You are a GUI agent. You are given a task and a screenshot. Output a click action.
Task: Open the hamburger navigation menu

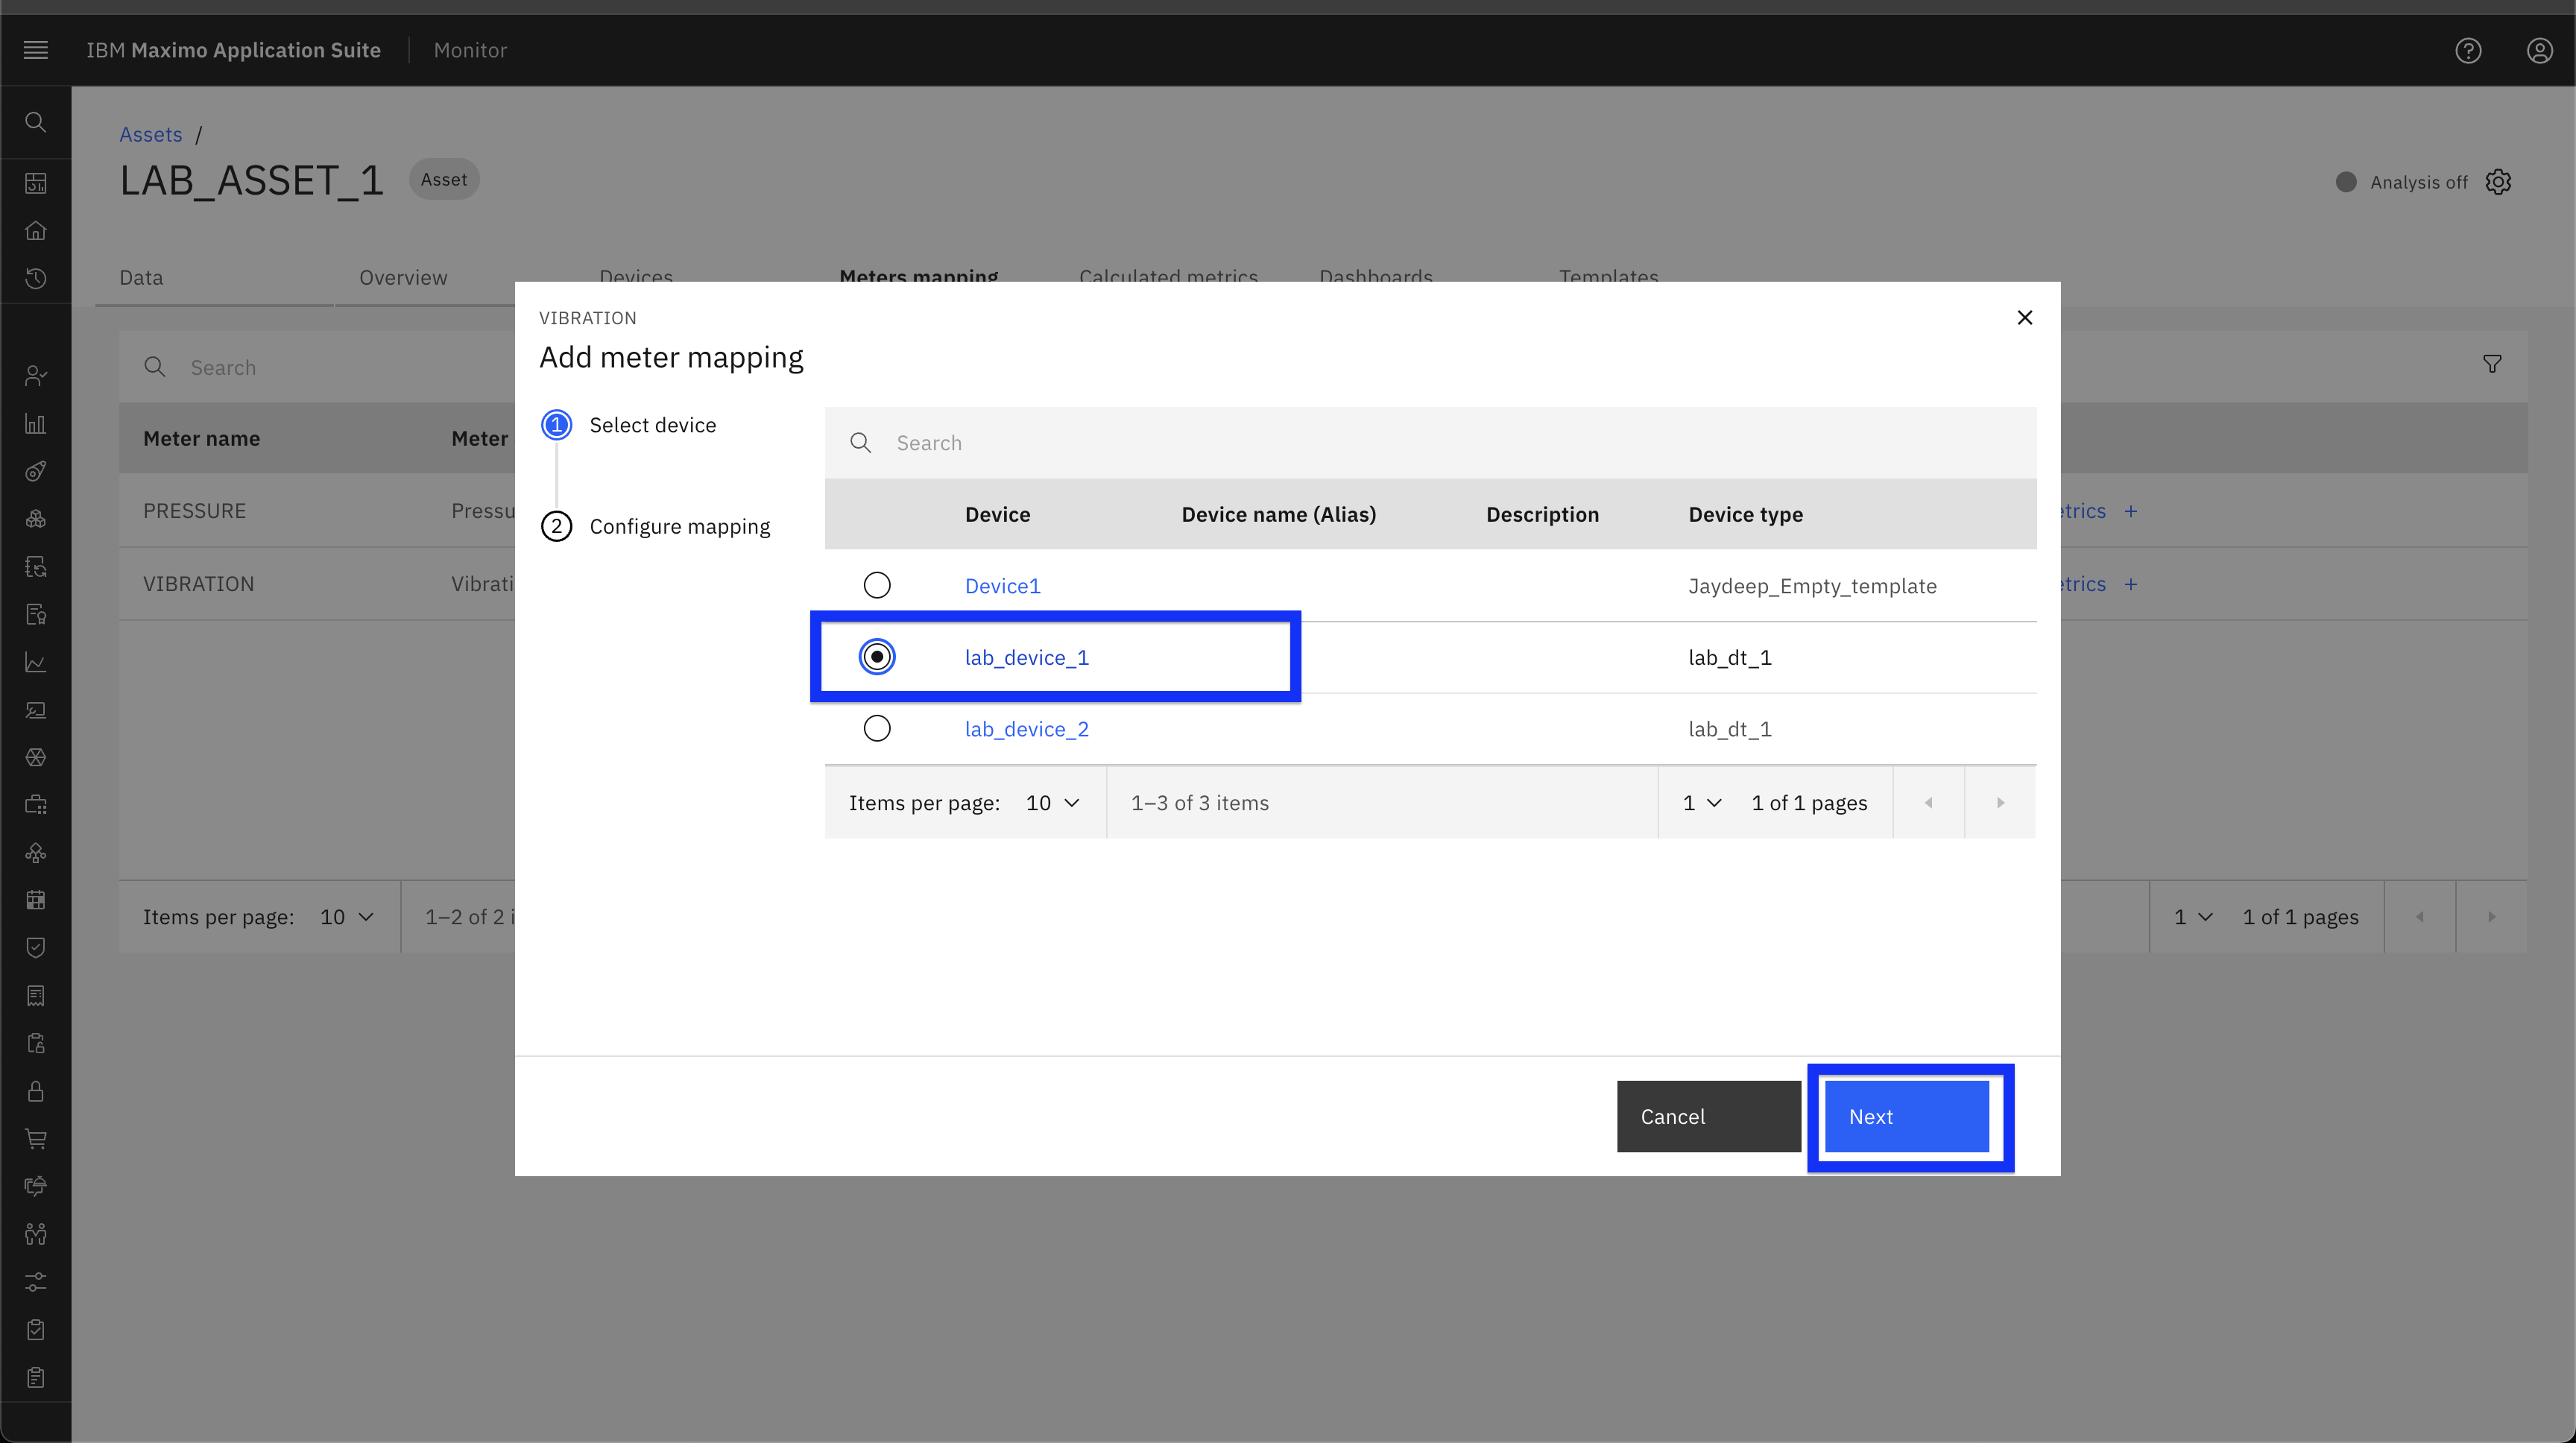coord(36,50)
